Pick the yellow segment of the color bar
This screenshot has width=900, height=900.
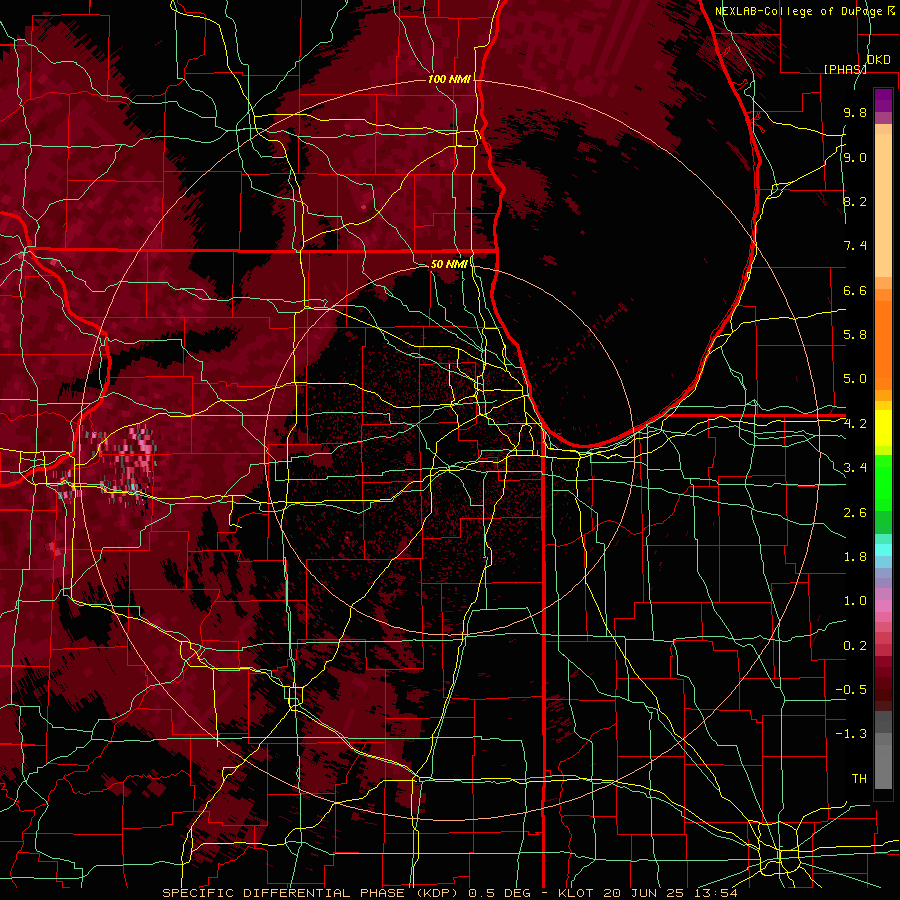click(x=883, y=428)
